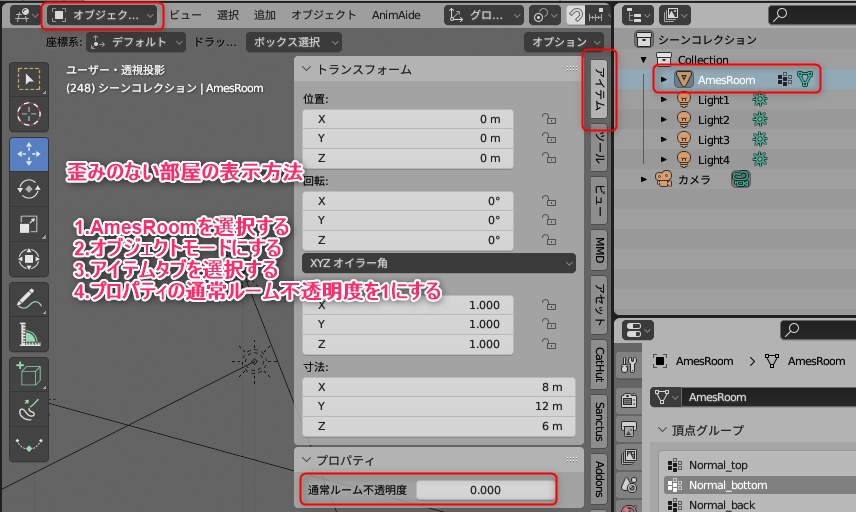The width and height of the screenshot is (856, 512).
Task: Click Light3 light data icon in outliner
Action: pos(760,140)
